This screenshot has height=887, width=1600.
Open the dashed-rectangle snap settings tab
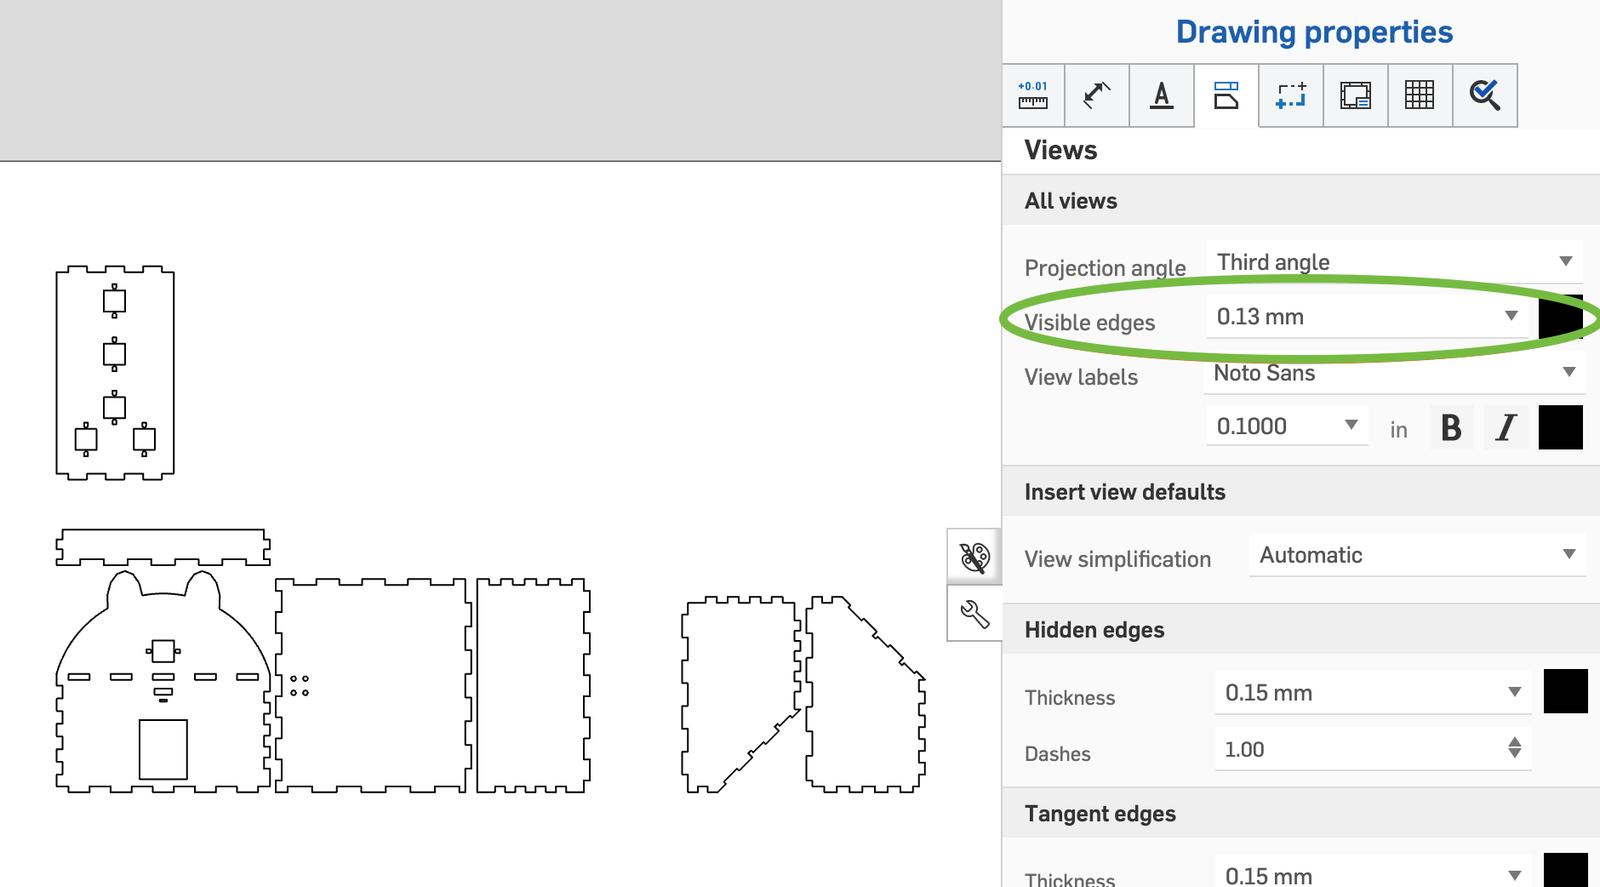[x=1291, y=95]
